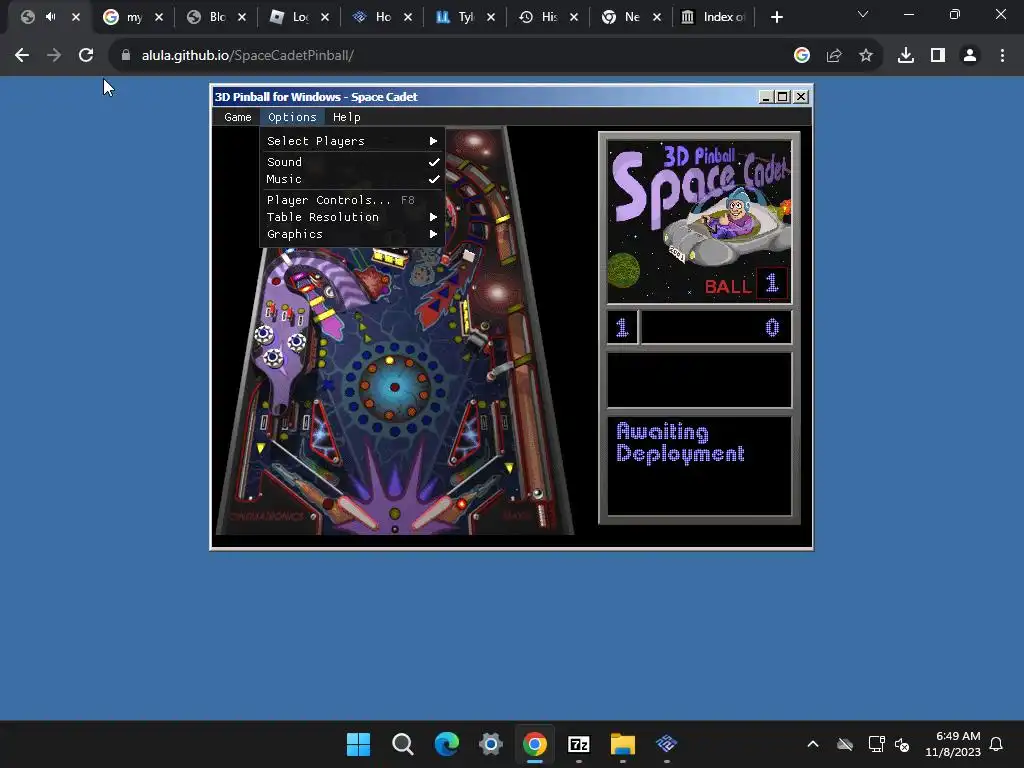
Task: Bookmark this page with the star icon
Action: pyautogui.click(x=866, y=56)
